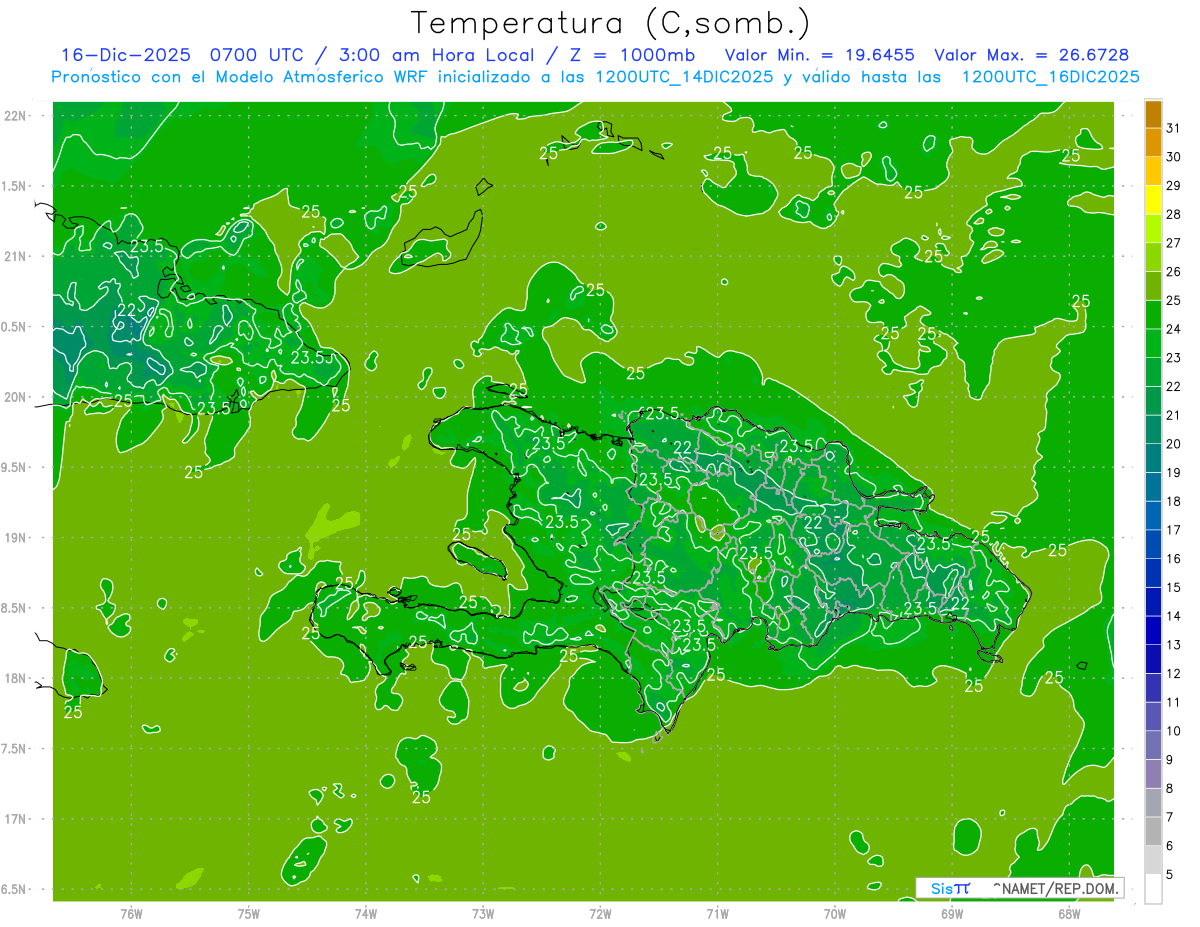Image resolution: width=1200 pixels, height=927 pixels.
Task: Select the "Z = 1000mb" level label
Action: coord(632,55)
